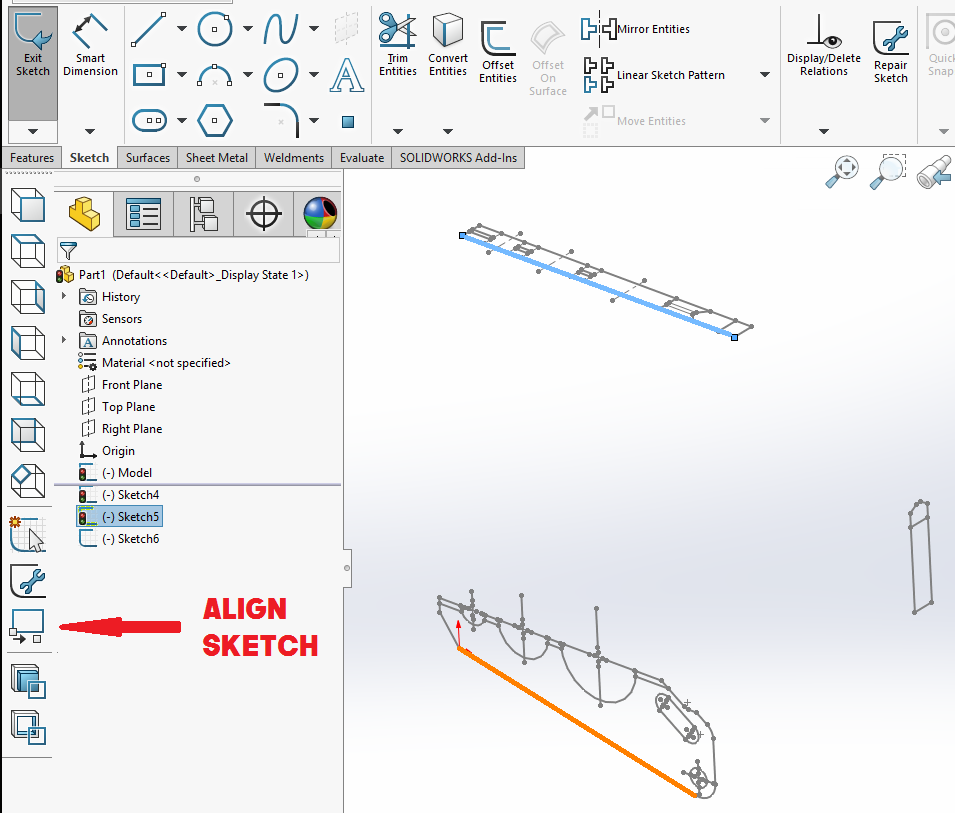955x813 pixels.
Task: Click Zoom to Area icon
Action: click(x=888, y=172)
